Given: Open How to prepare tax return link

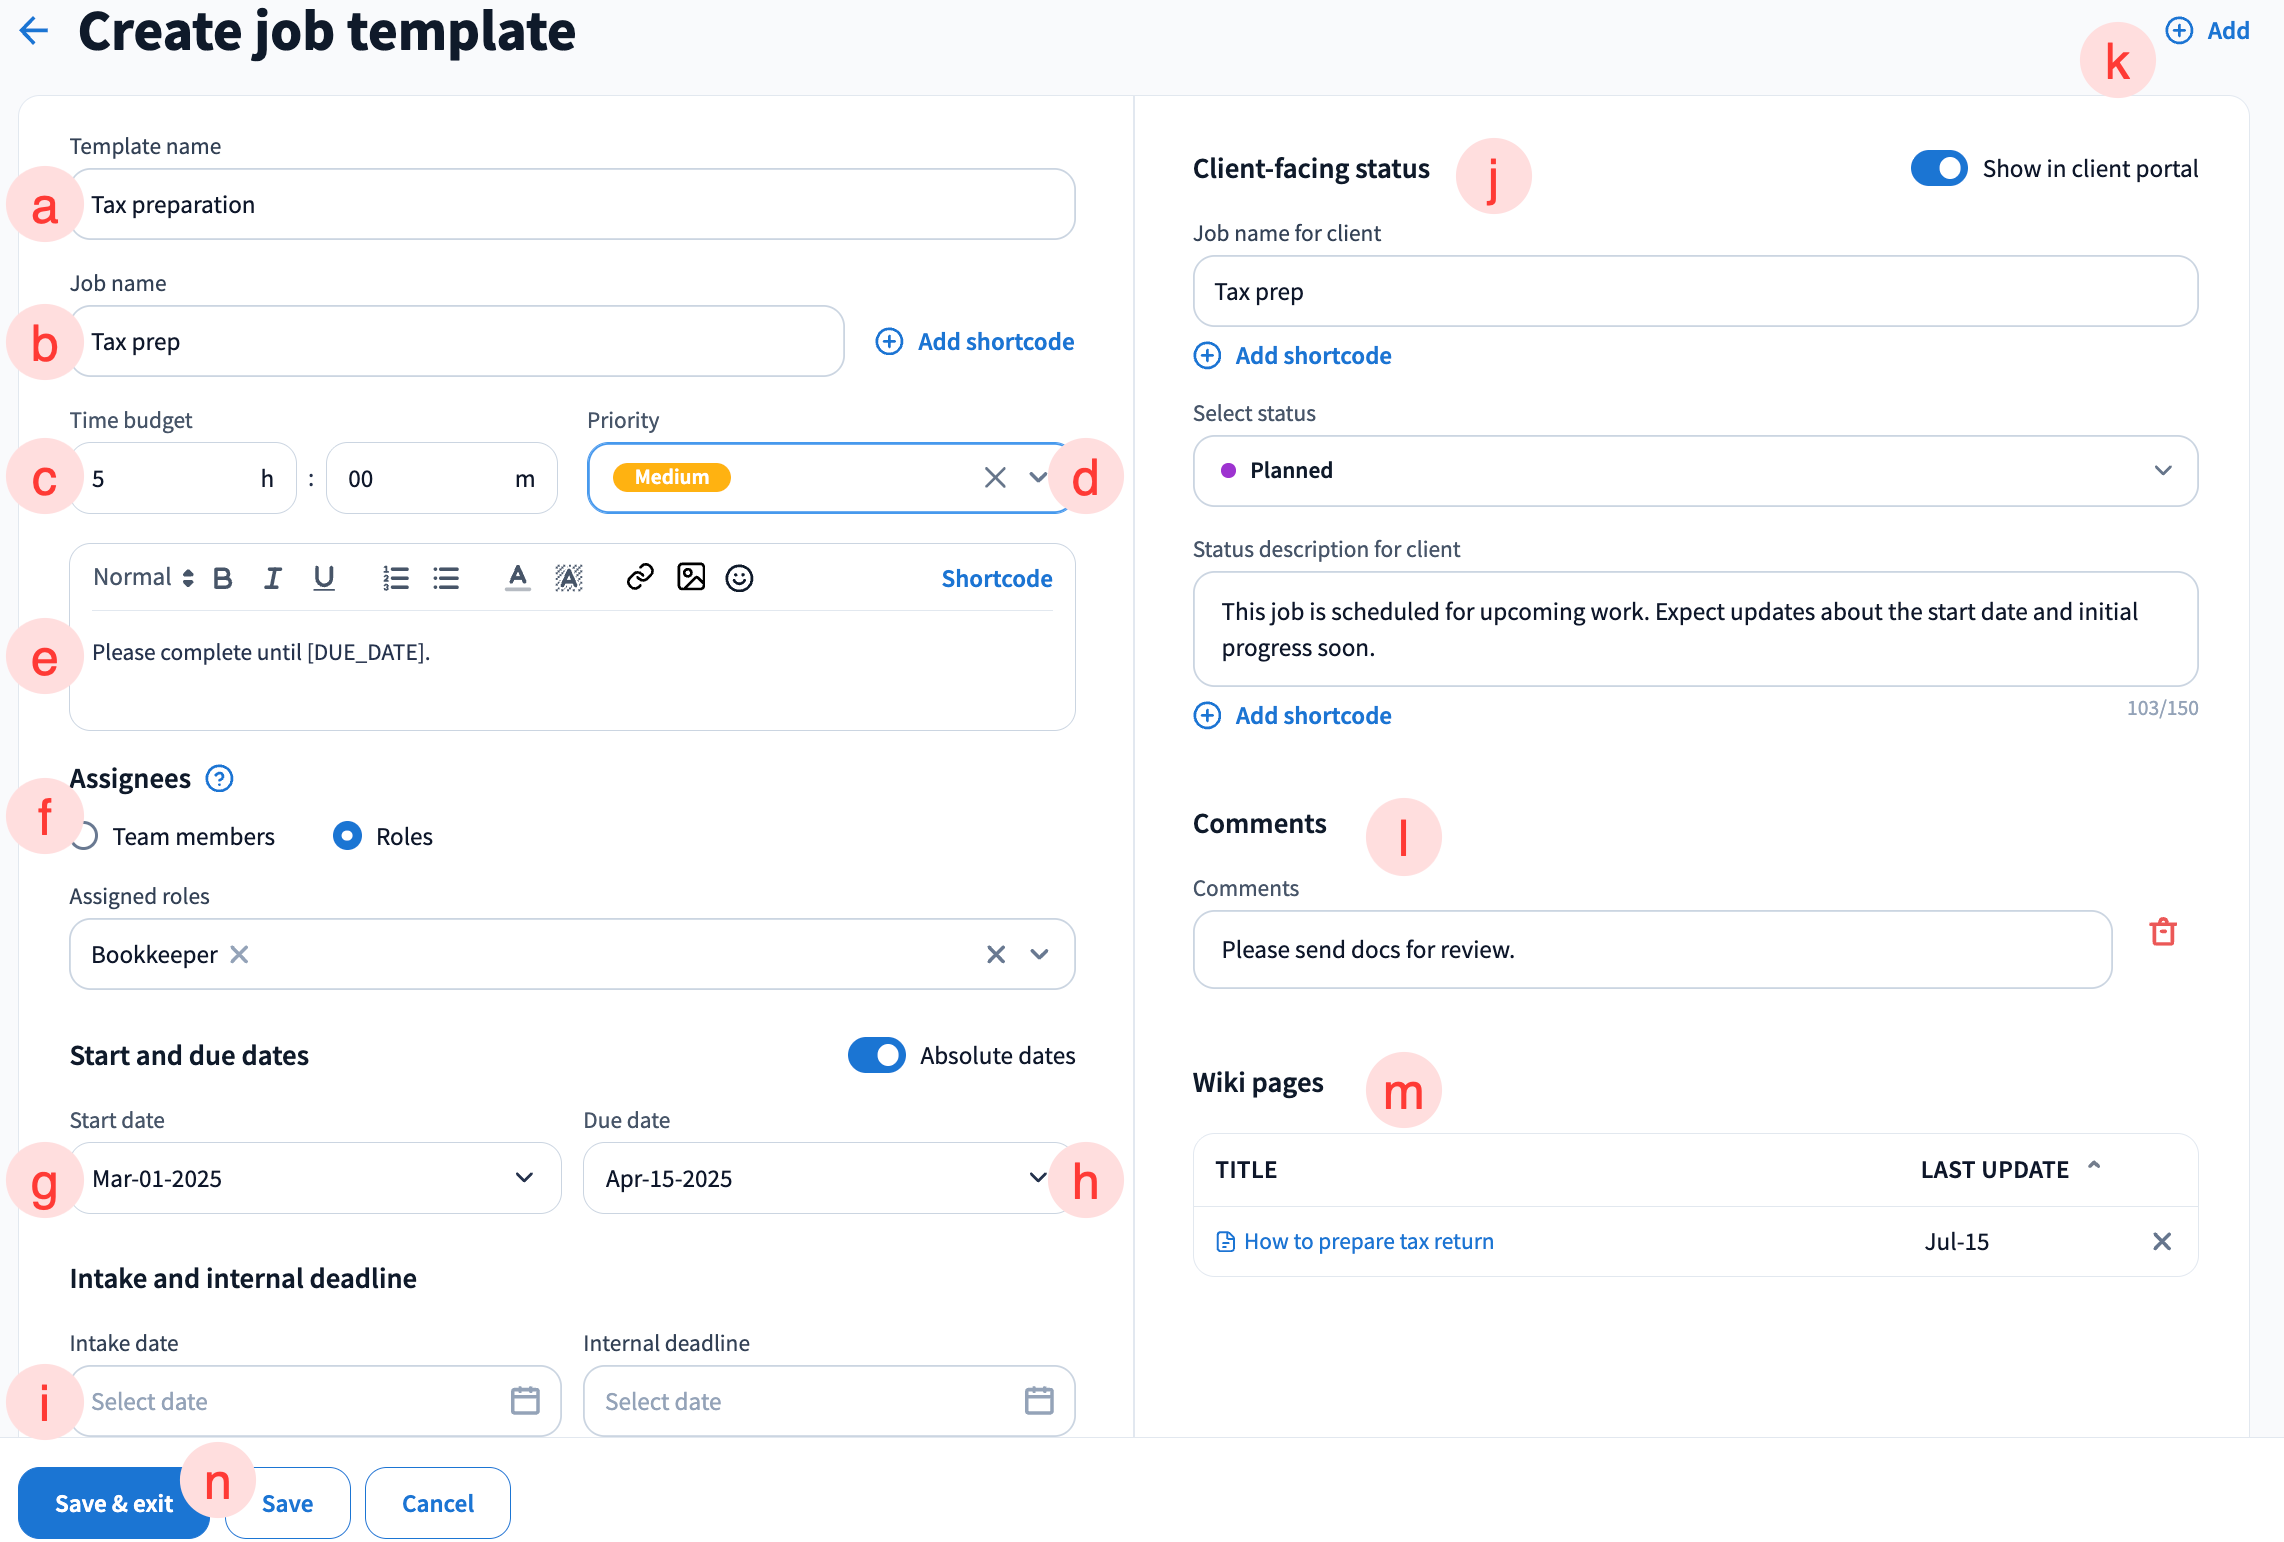Looking at the screenshot, I should (x=1367, y=1241).
